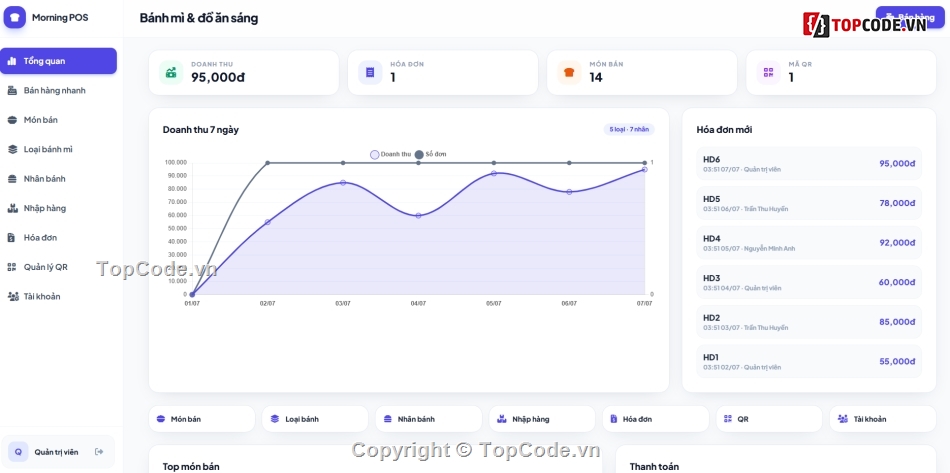Screen dimensions: 950x473
Task: Open invoice HD3 row
Action: [x=809, y=282]
